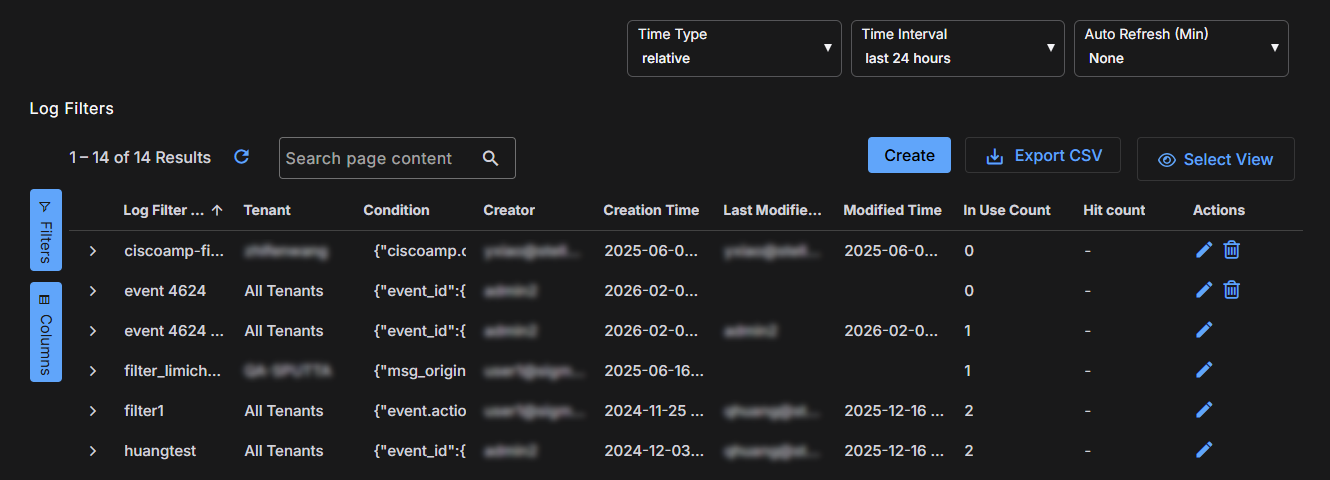
Task: Open the Filters side panel tab
Action: click(x=46, y=230)
